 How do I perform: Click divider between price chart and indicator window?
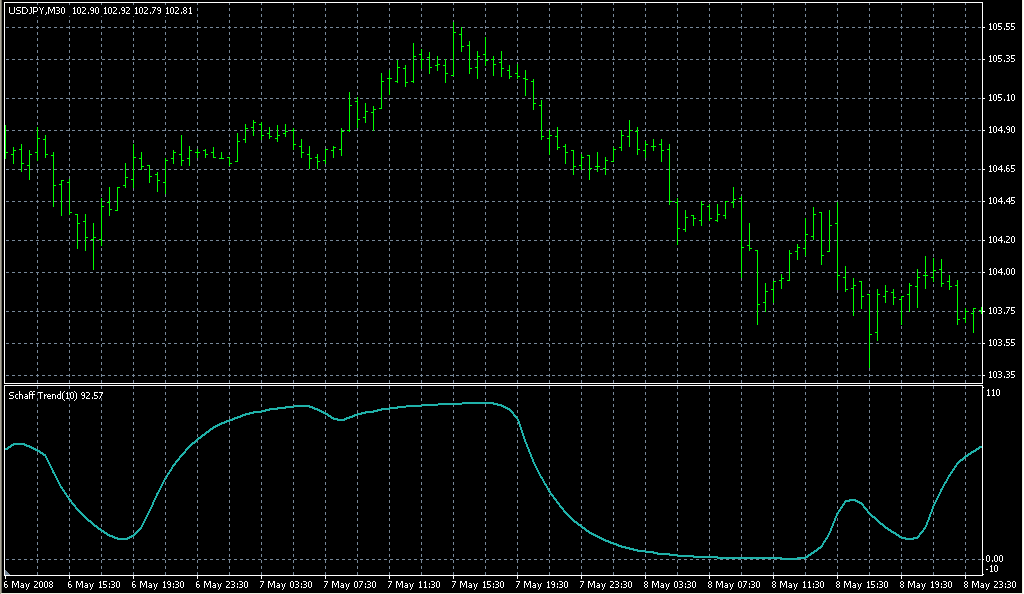tap(490, 384)
